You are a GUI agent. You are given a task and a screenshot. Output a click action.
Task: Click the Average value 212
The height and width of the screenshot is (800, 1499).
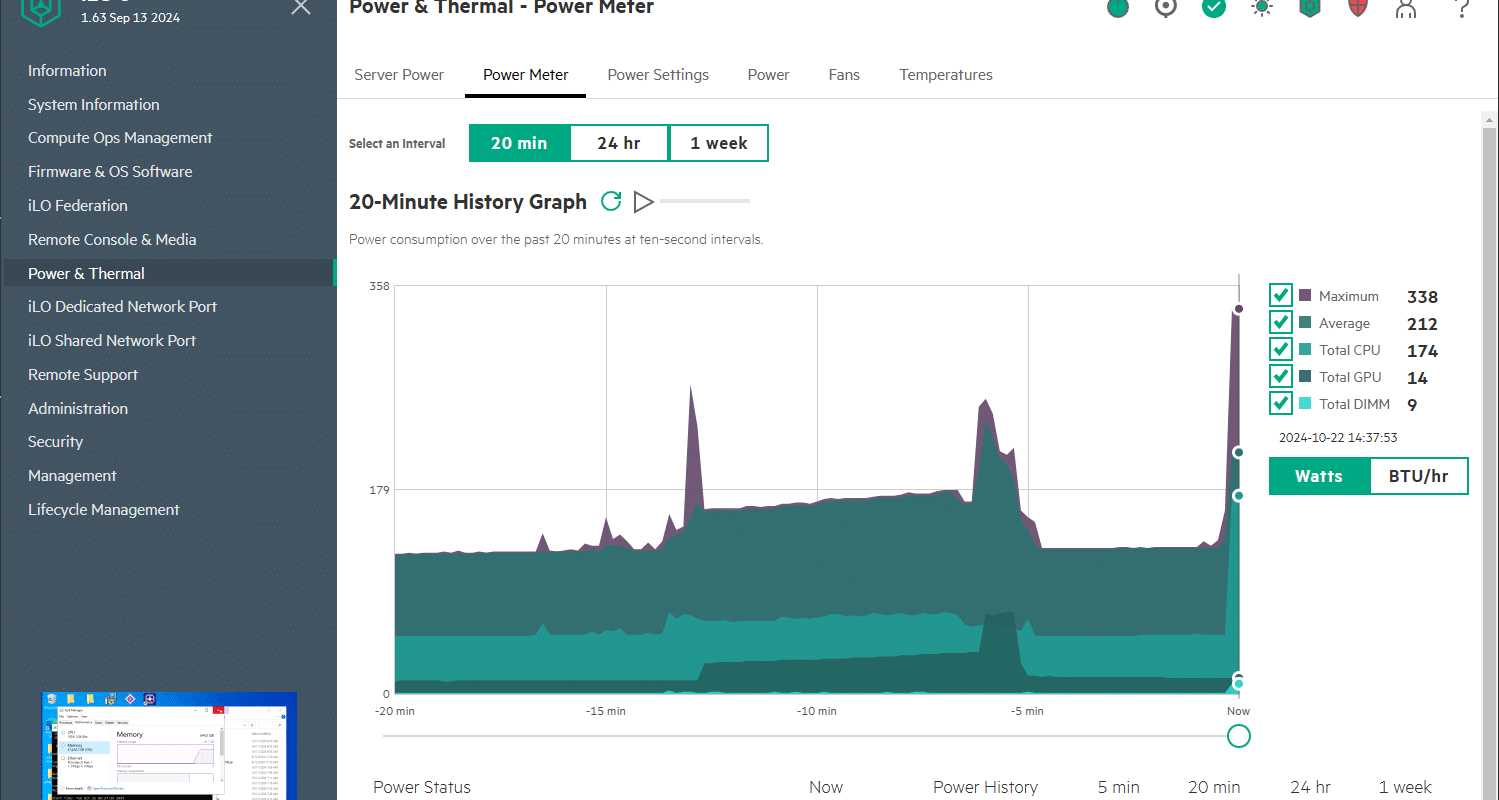1422,324
